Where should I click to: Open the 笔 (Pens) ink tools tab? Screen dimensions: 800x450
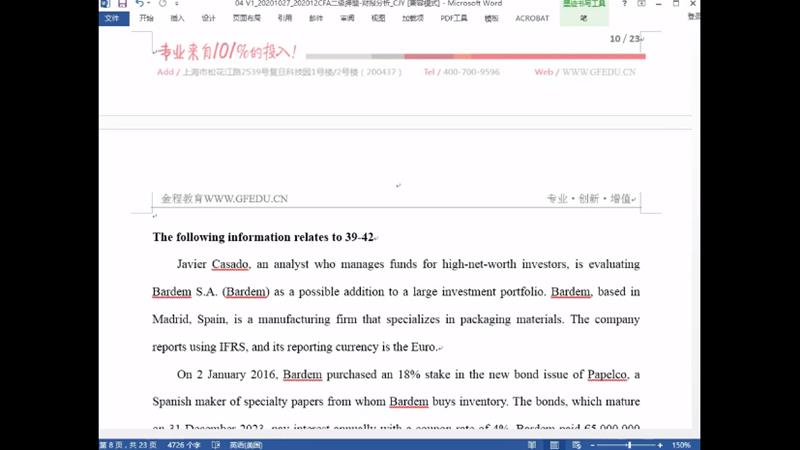coord(584,18)
